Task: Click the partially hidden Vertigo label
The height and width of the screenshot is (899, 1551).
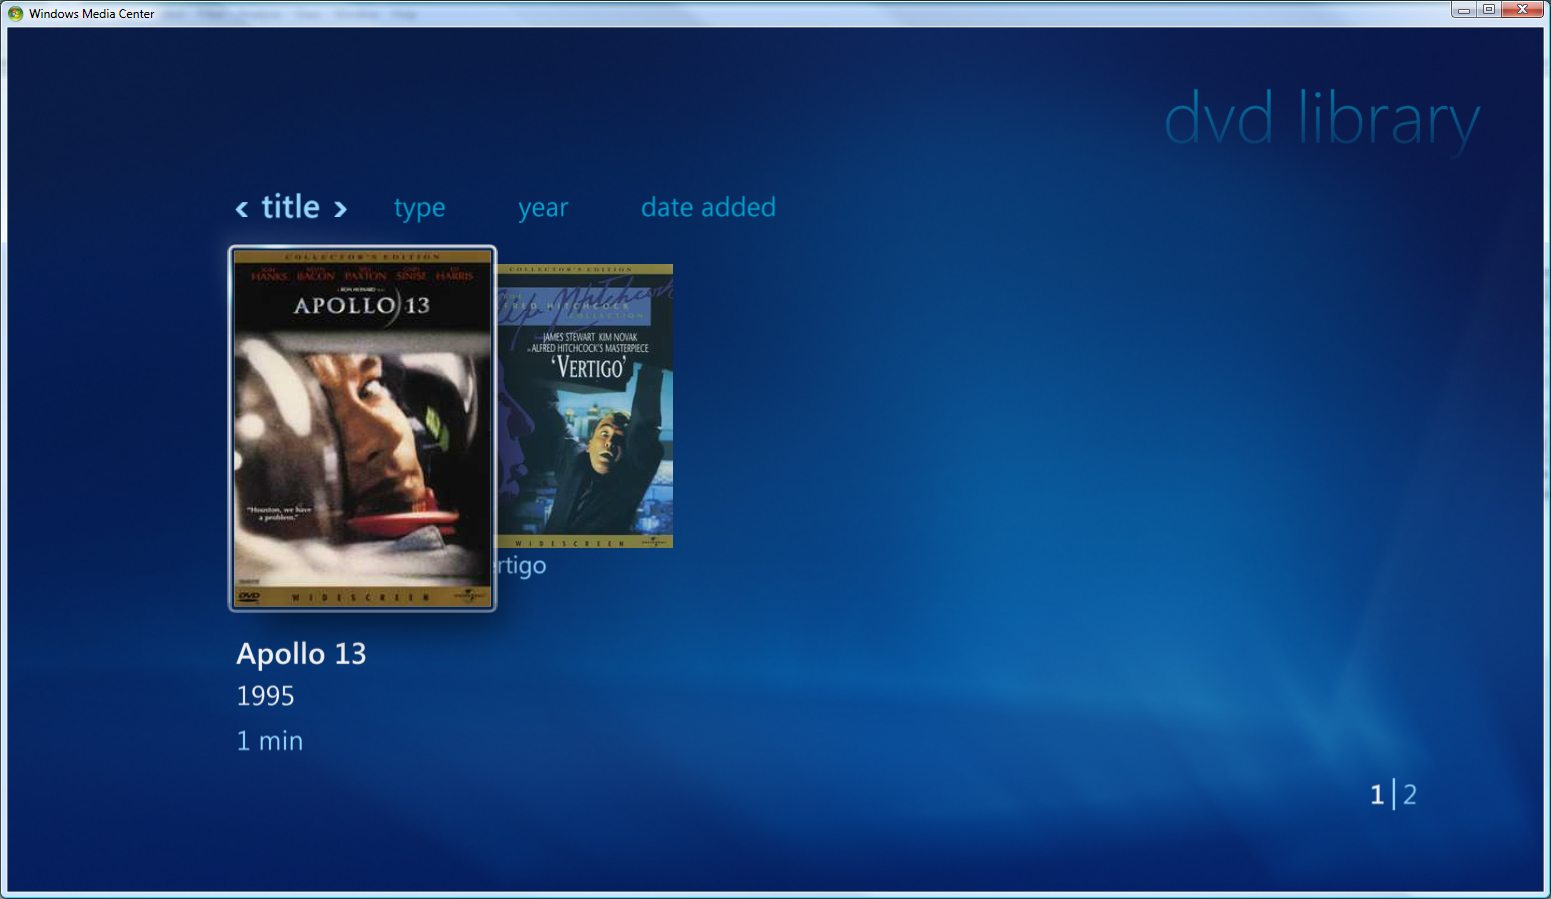Action: coord(522,566)
